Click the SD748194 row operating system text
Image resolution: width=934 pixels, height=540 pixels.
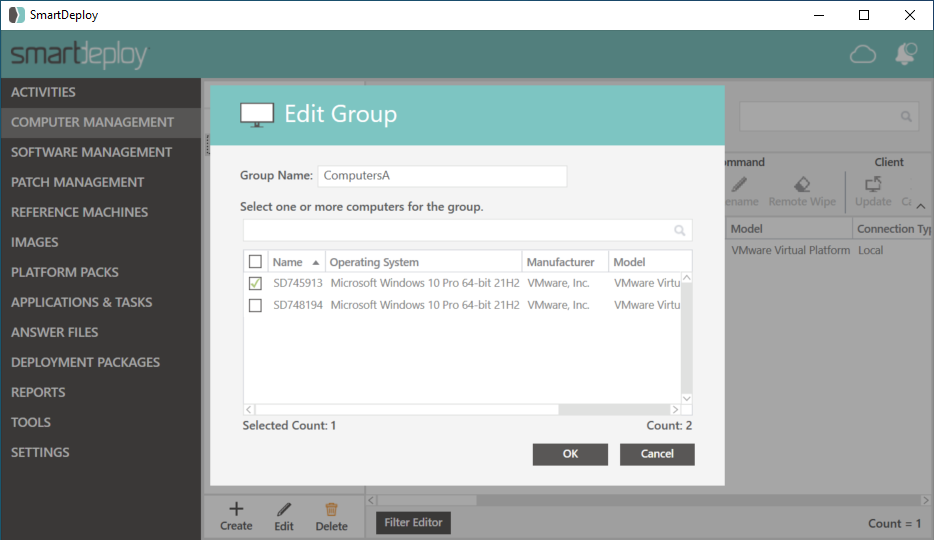tap(425, 305)
